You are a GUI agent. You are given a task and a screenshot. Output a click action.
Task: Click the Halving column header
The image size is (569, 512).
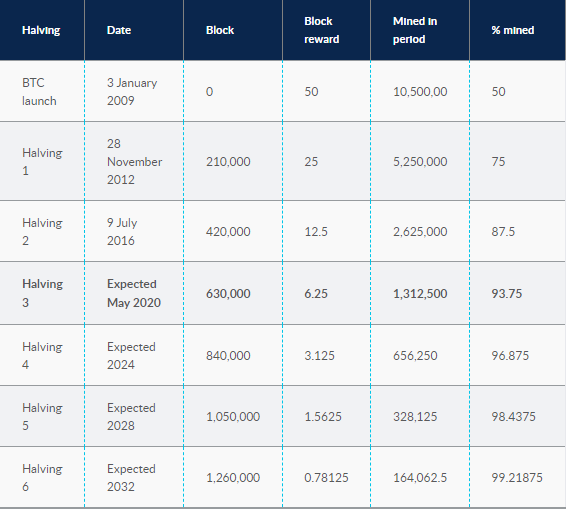click(x=41, y=30)
